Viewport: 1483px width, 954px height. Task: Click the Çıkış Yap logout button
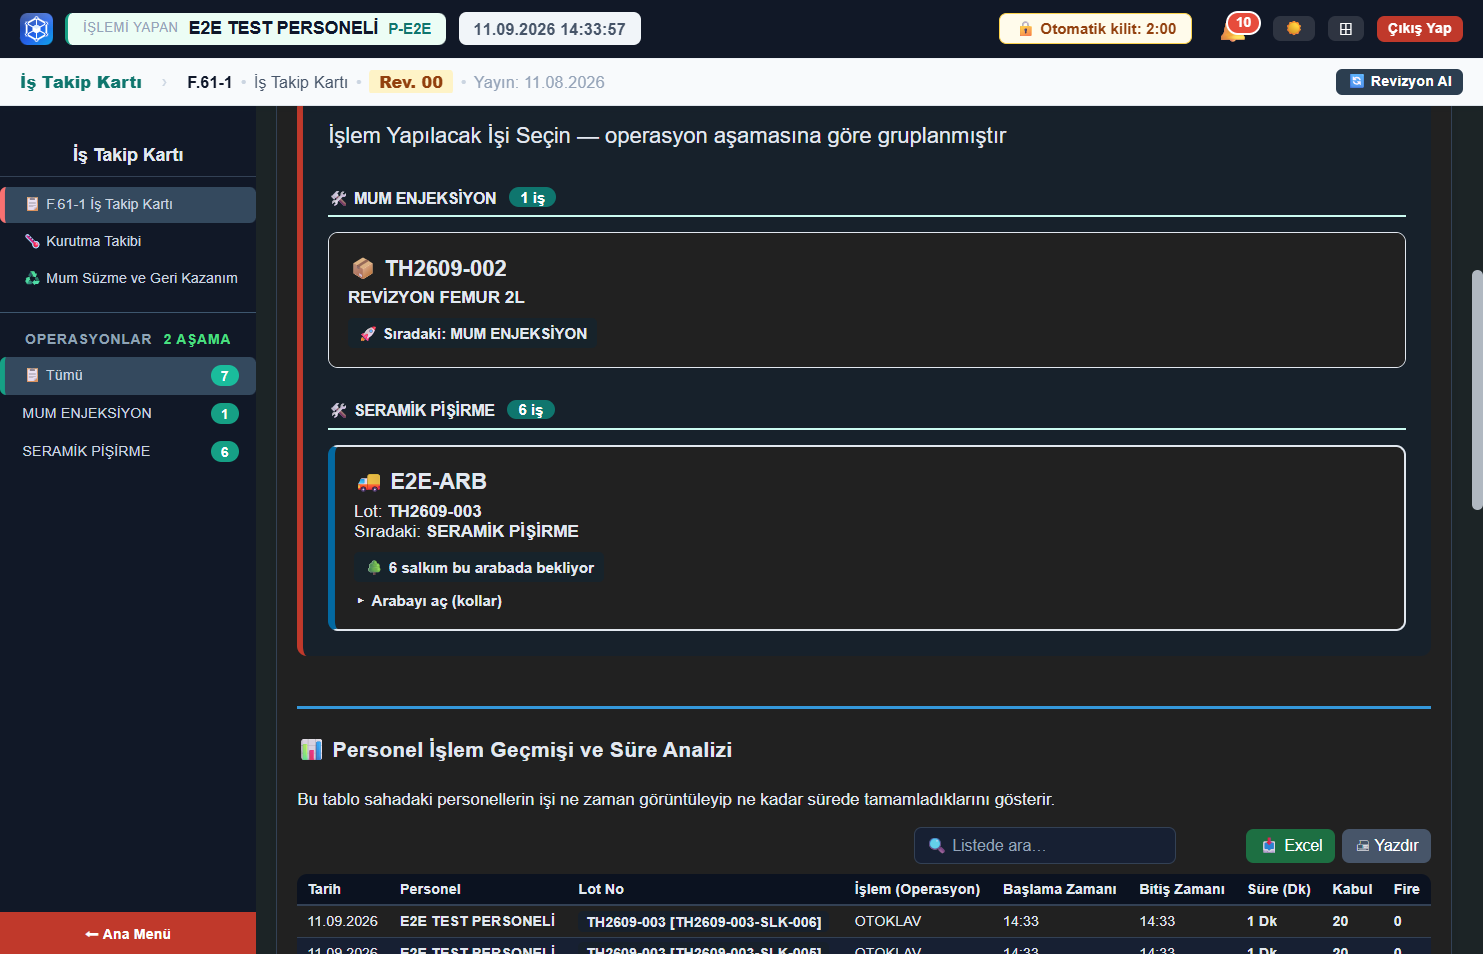1420,28
